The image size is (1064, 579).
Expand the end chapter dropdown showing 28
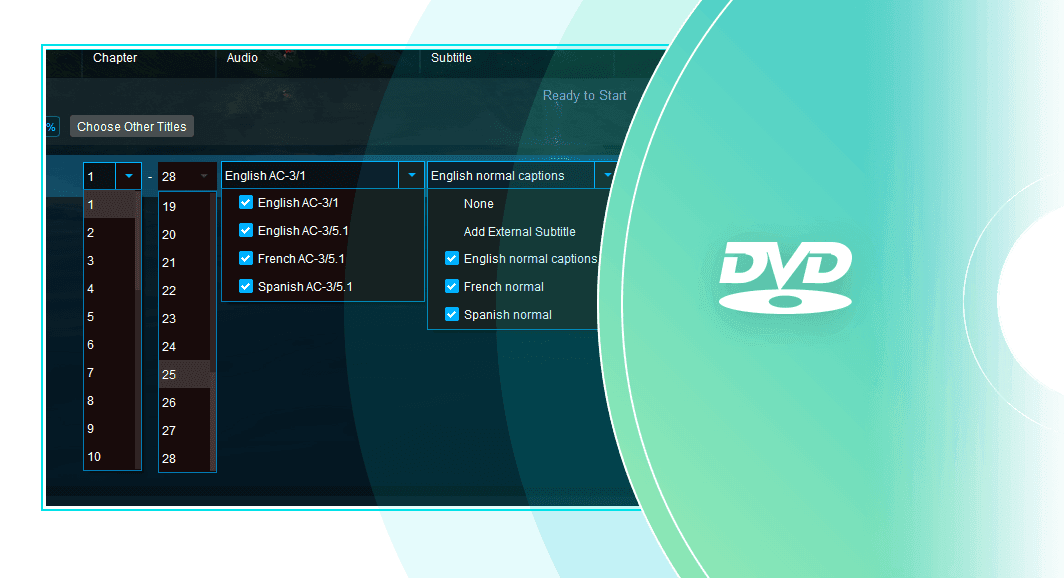point(204,176)
